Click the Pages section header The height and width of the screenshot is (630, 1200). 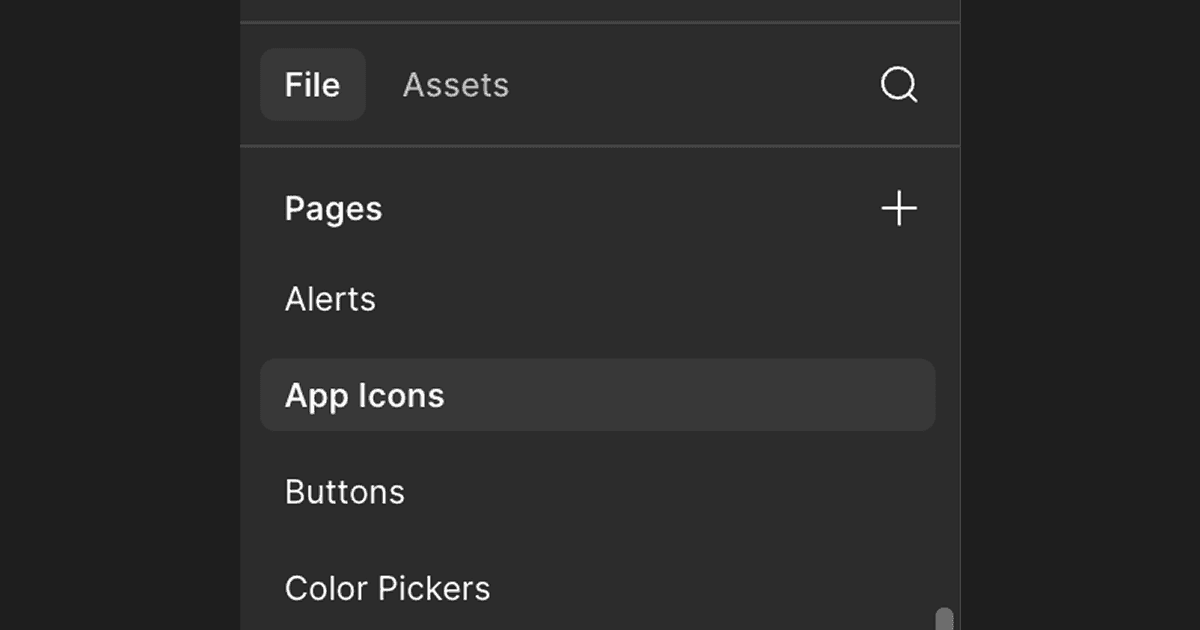[333, 209]
